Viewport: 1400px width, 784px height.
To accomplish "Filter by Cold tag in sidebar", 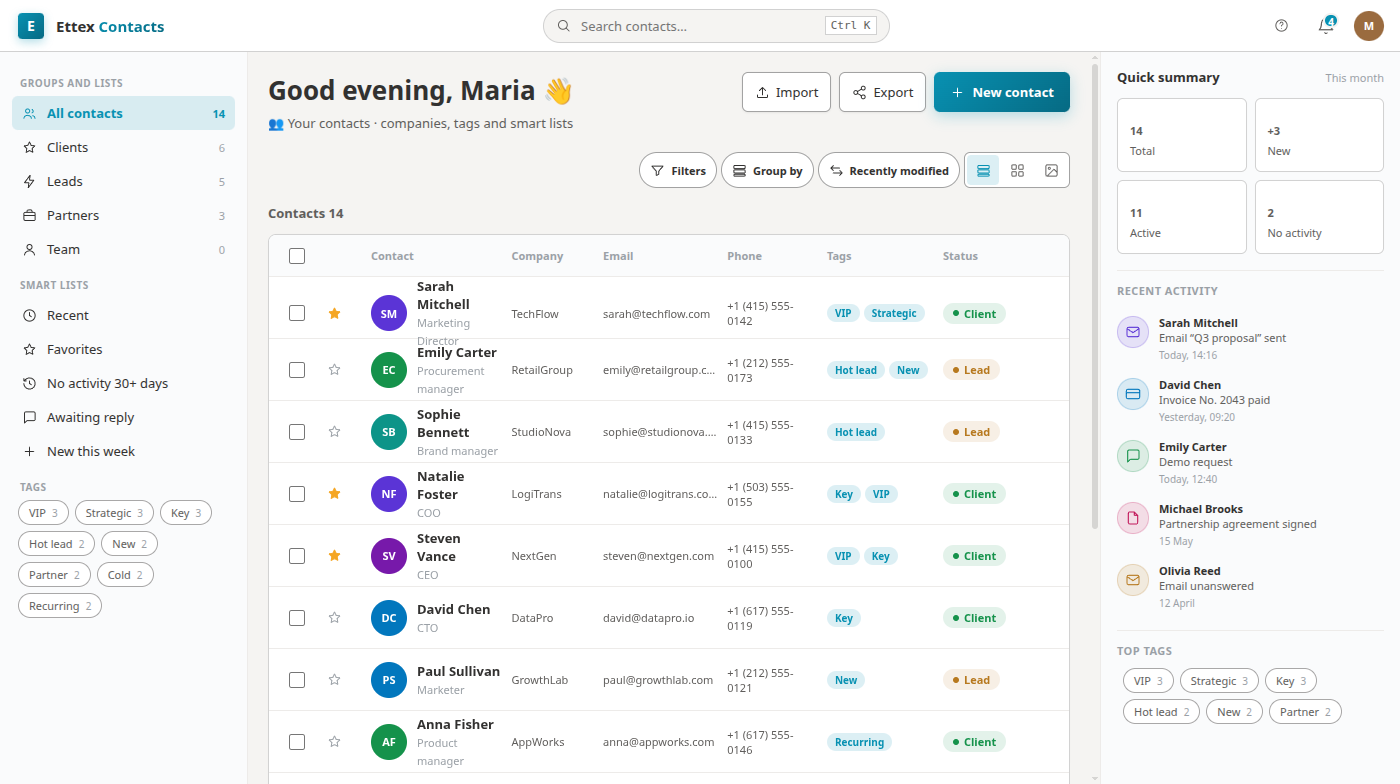I will (125, 575).
